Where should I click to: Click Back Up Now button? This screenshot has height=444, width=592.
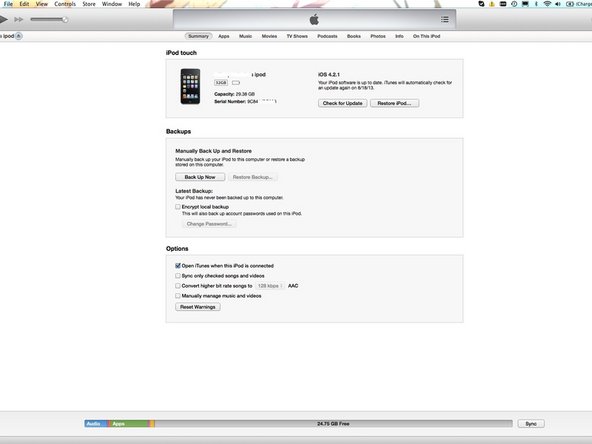(200, 177)
